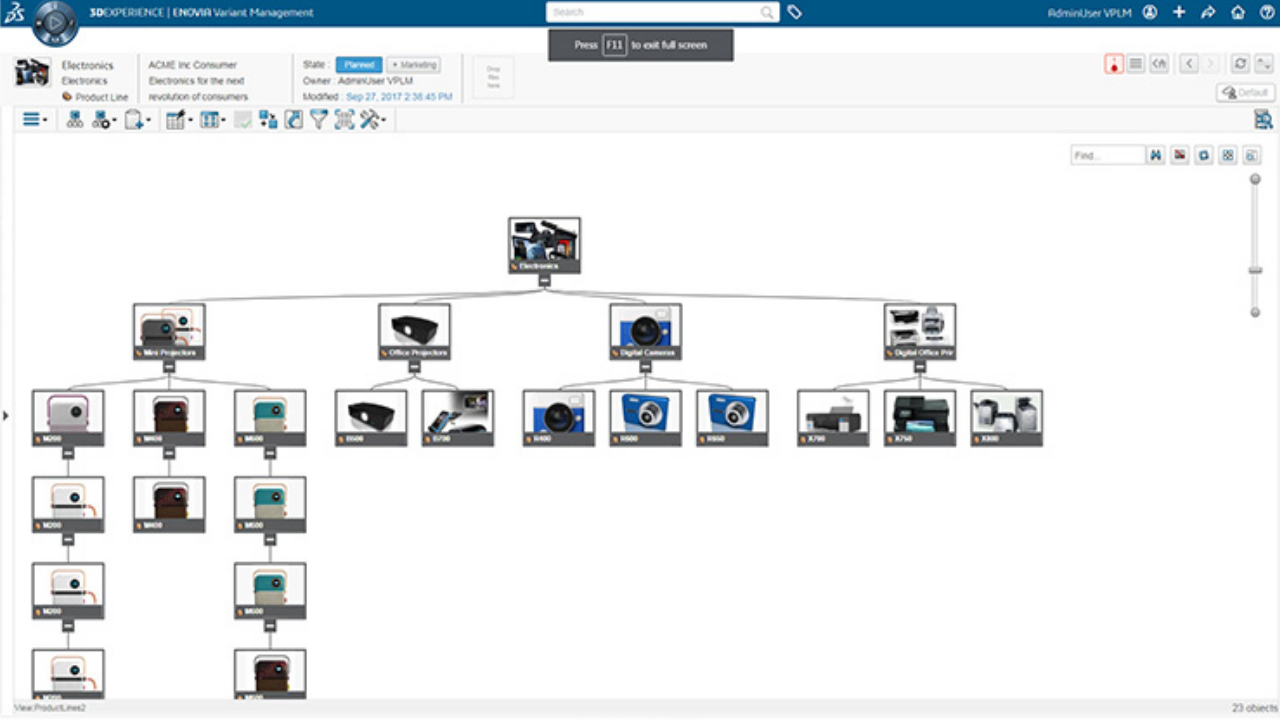This screenshot has width=1280, height=720.
Task: Click the Marketing state dropdown button
Action: coord(413,65)
